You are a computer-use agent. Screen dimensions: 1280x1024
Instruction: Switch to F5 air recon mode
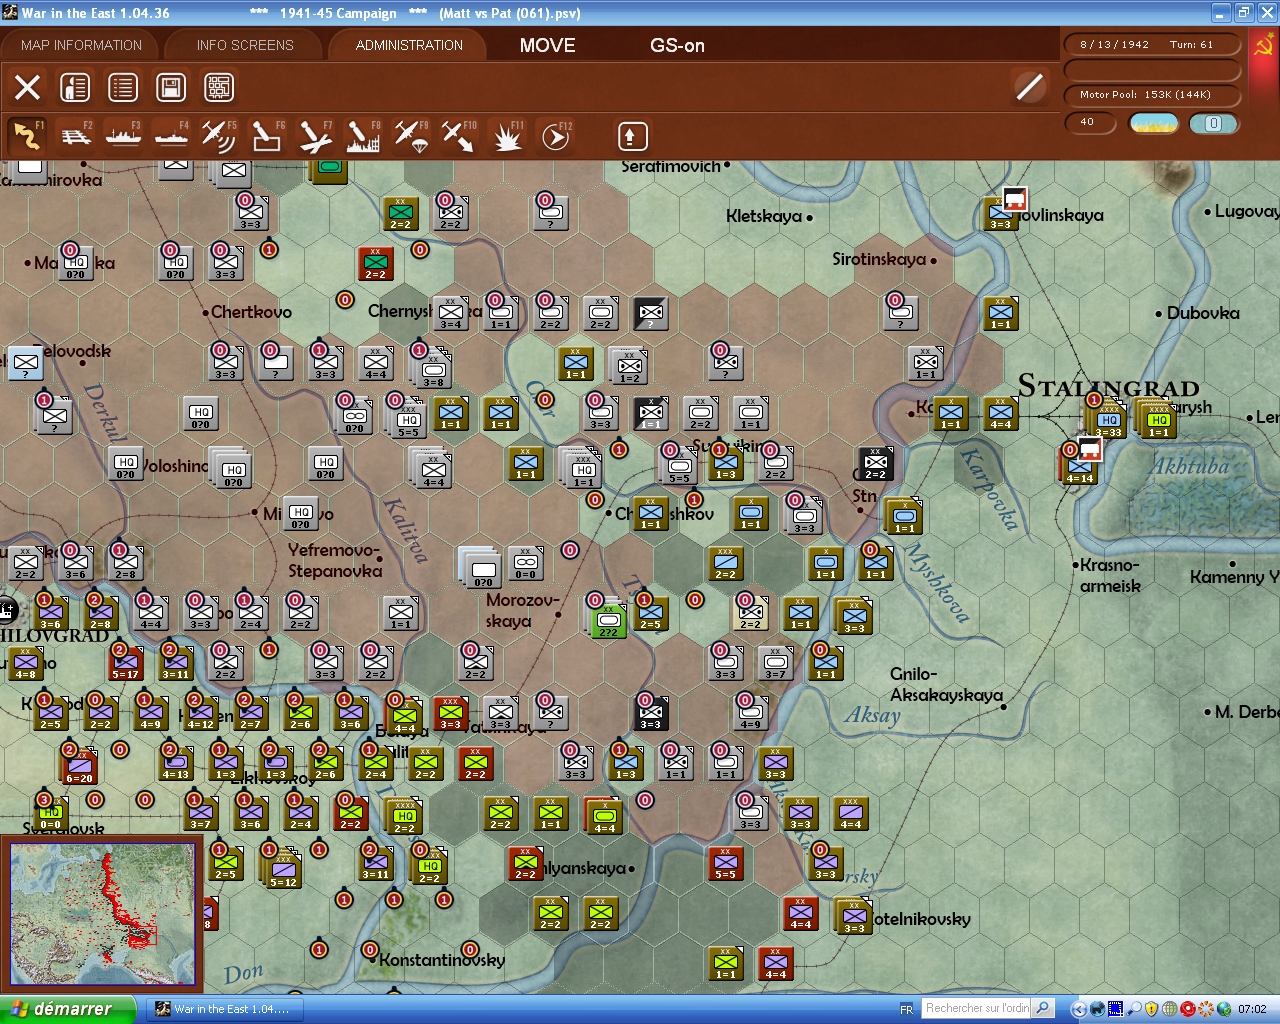tap(219, 135)
